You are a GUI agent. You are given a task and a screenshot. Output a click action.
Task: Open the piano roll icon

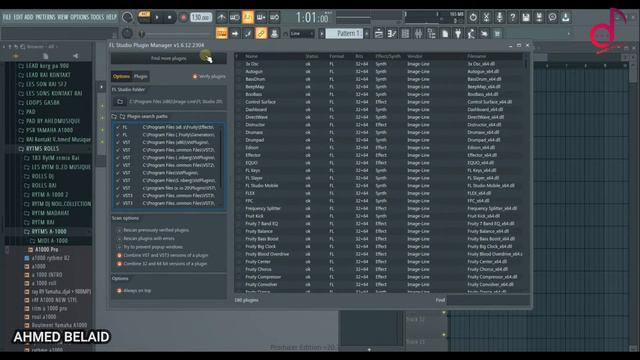392,33
